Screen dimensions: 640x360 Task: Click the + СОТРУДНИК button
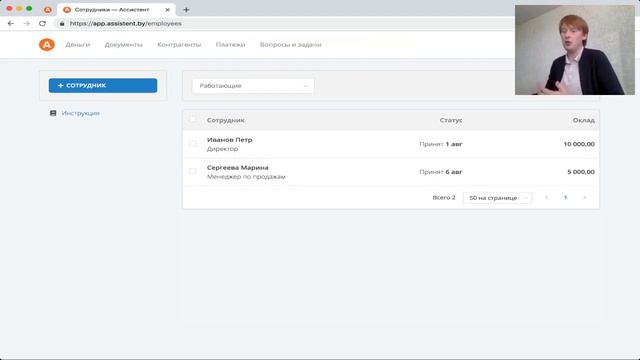click(103, 86)
